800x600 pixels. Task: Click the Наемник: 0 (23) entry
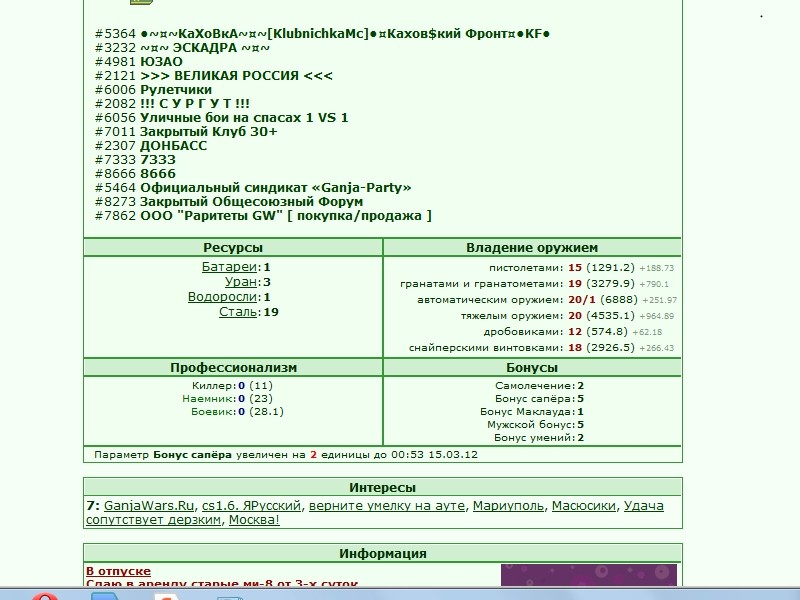228,398
